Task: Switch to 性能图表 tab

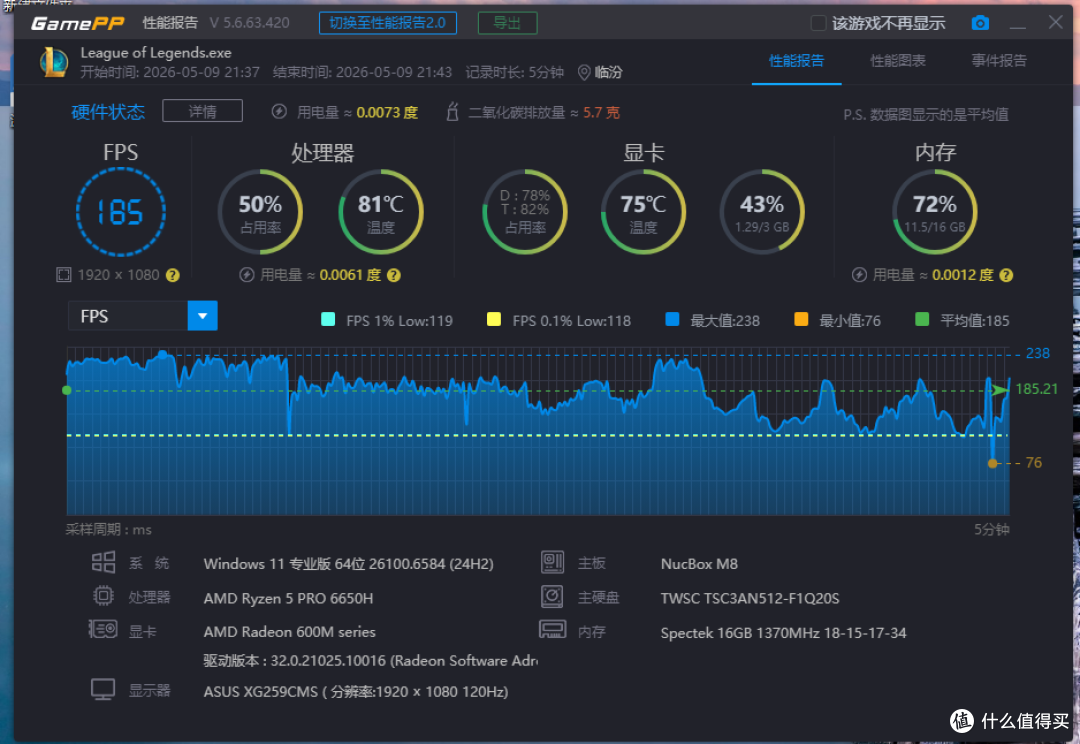Action: tap(897, 61)
